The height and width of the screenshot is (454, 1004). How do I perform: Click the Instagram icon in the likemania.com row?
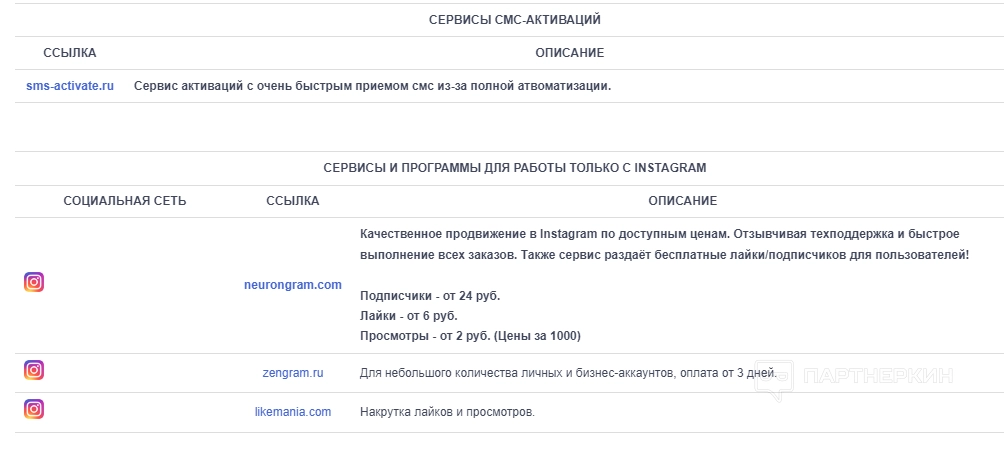(x=34, y=408)
